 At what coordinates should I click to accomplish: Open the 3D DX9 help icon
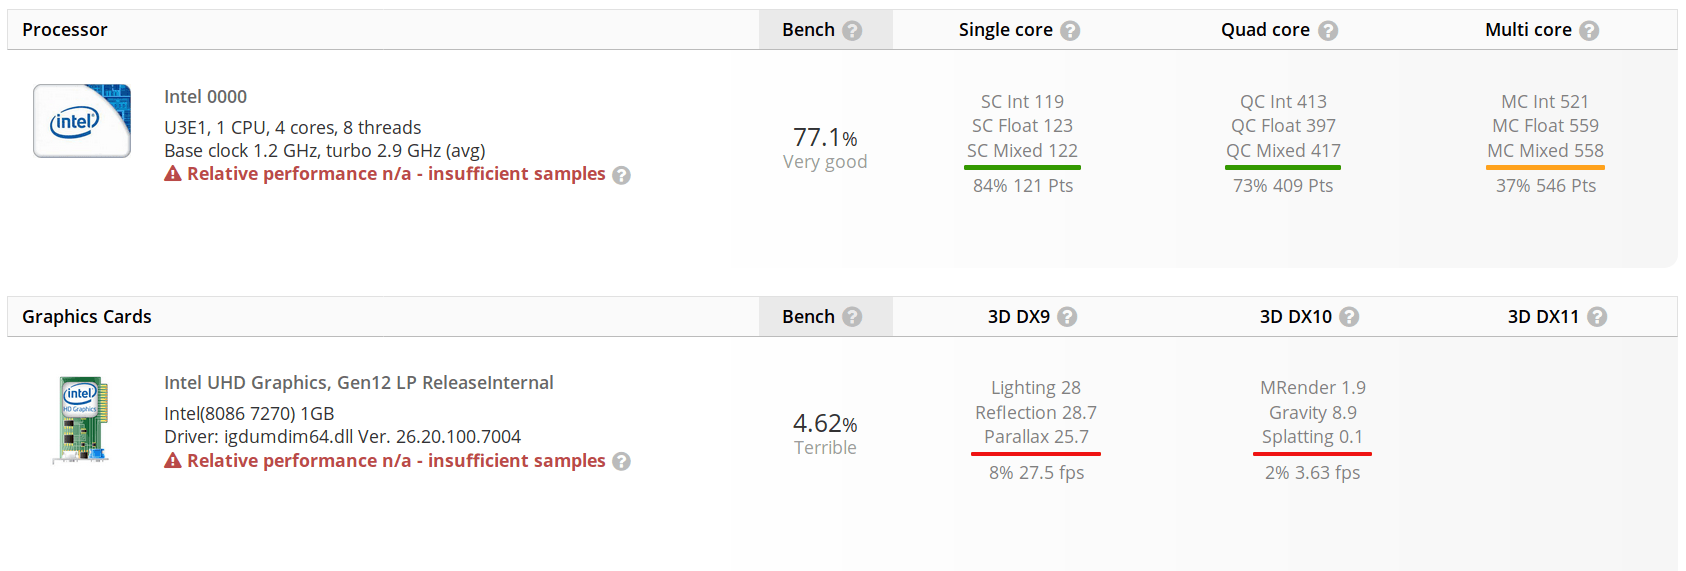[1067, 316]
